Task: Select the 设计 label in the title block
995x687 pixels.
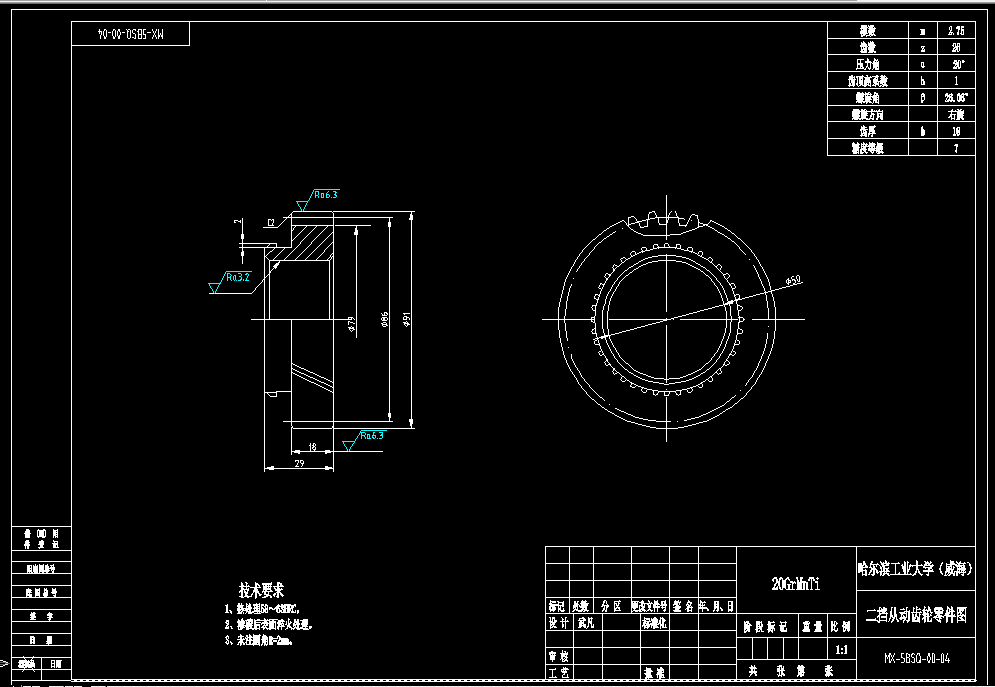Action: click(558, 623)
